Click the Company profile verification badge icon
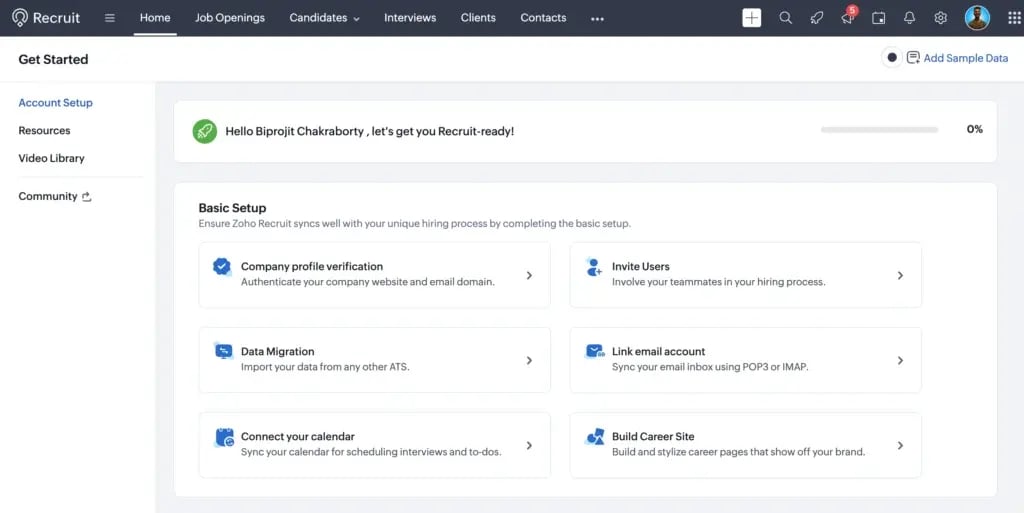 tap(222, 266)
